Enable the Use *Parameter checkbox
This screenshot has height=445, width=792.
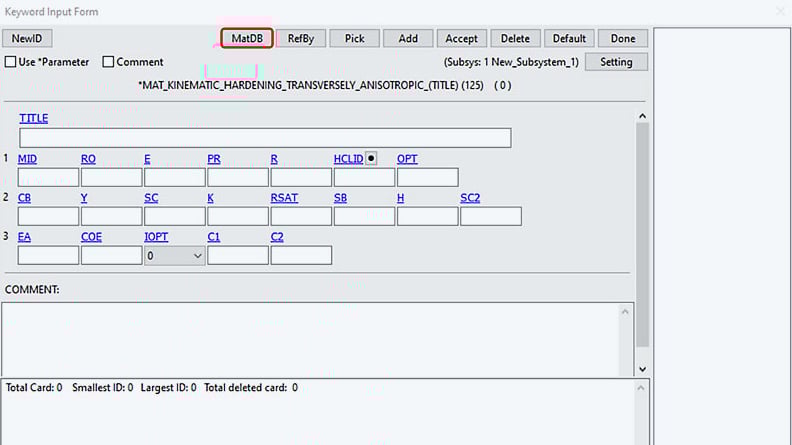pyautogui.click(x=11, y=62)
